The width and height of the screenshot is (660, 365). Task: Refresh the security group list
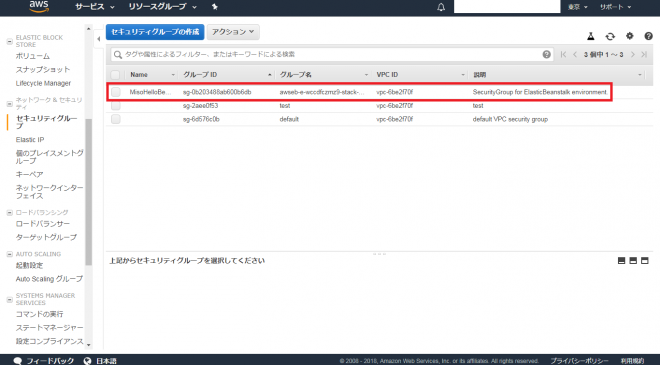[x=610, y=37]
